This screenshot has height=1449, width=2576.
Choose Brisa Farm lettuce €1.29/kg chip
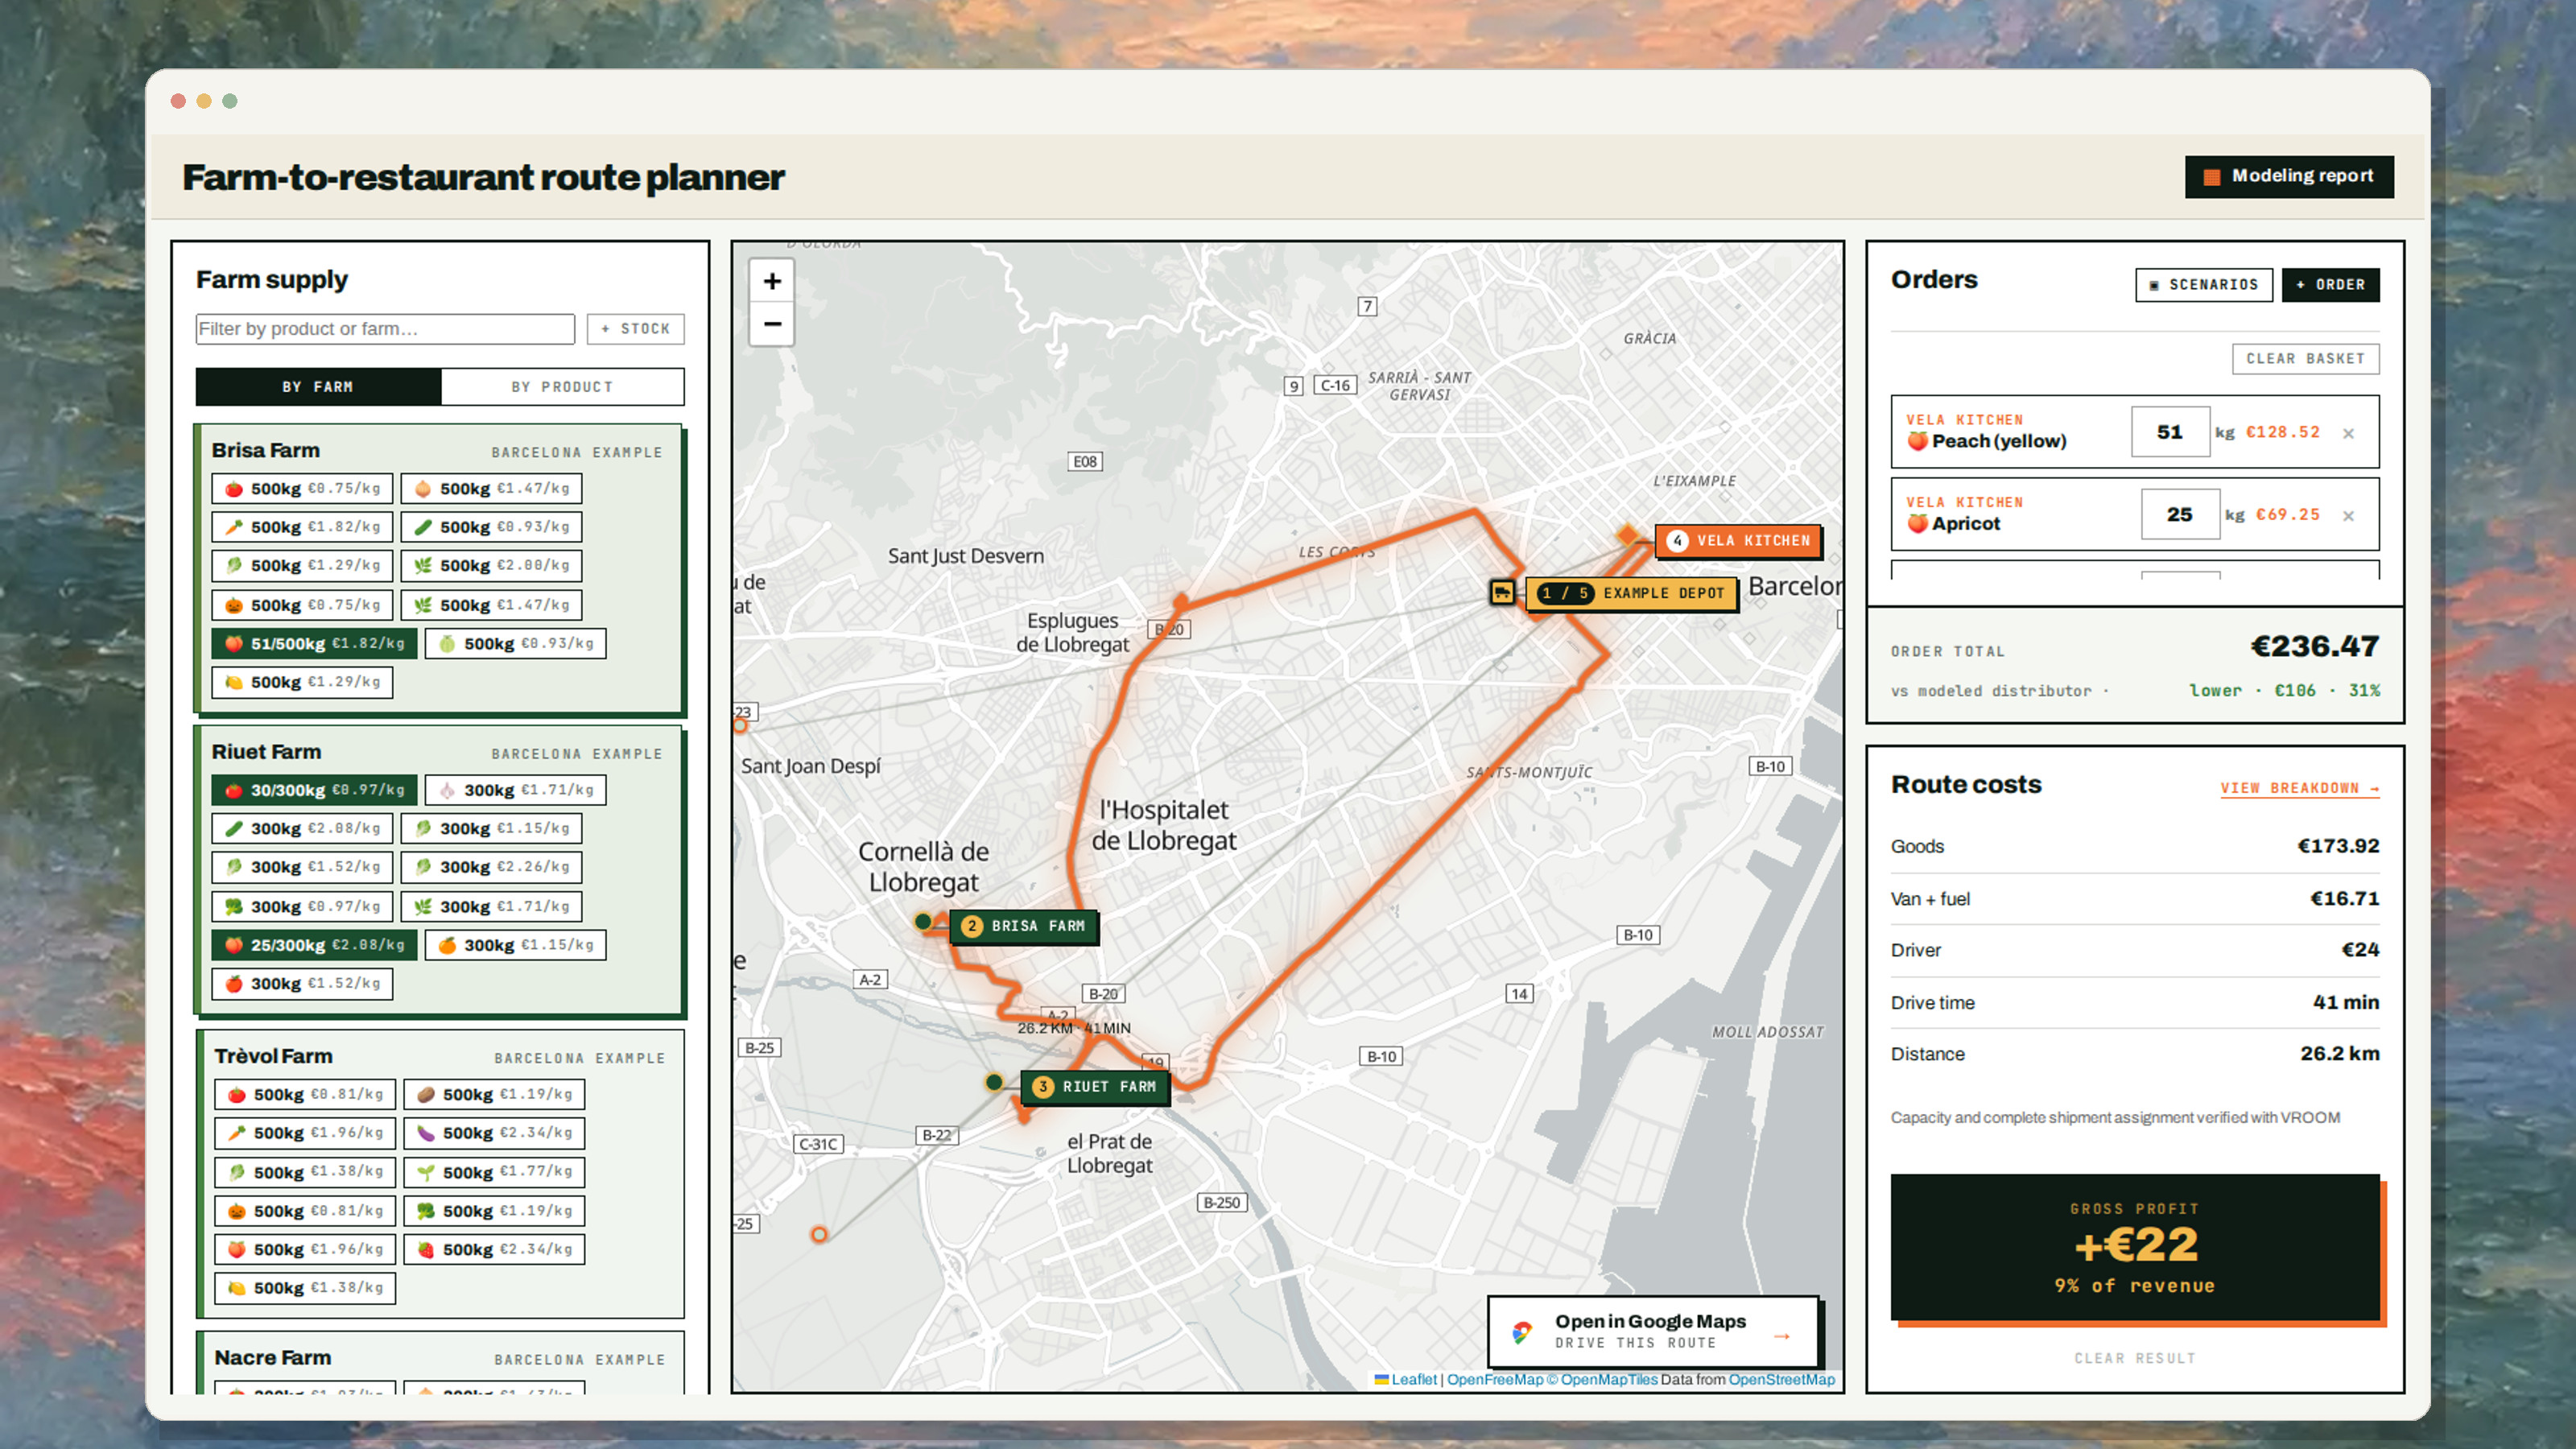(x=302, y=565)
